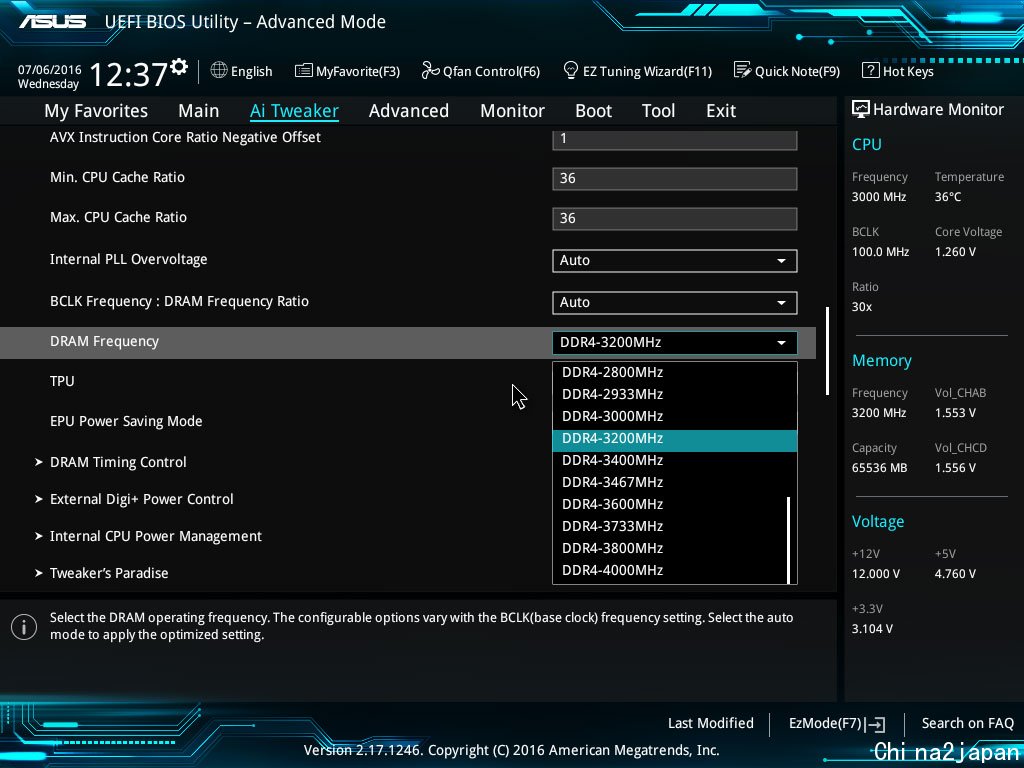Viewport: 1024px width, 768px height.
Task: Click the 07/06/2016 date
Action: pyautogui.click(x=50, y=70)
